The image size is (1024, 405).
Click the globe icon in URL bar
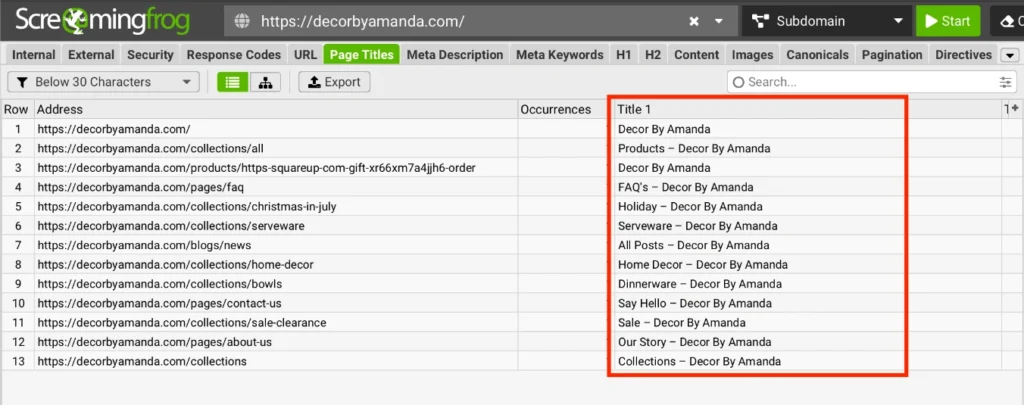click(240, 21)
